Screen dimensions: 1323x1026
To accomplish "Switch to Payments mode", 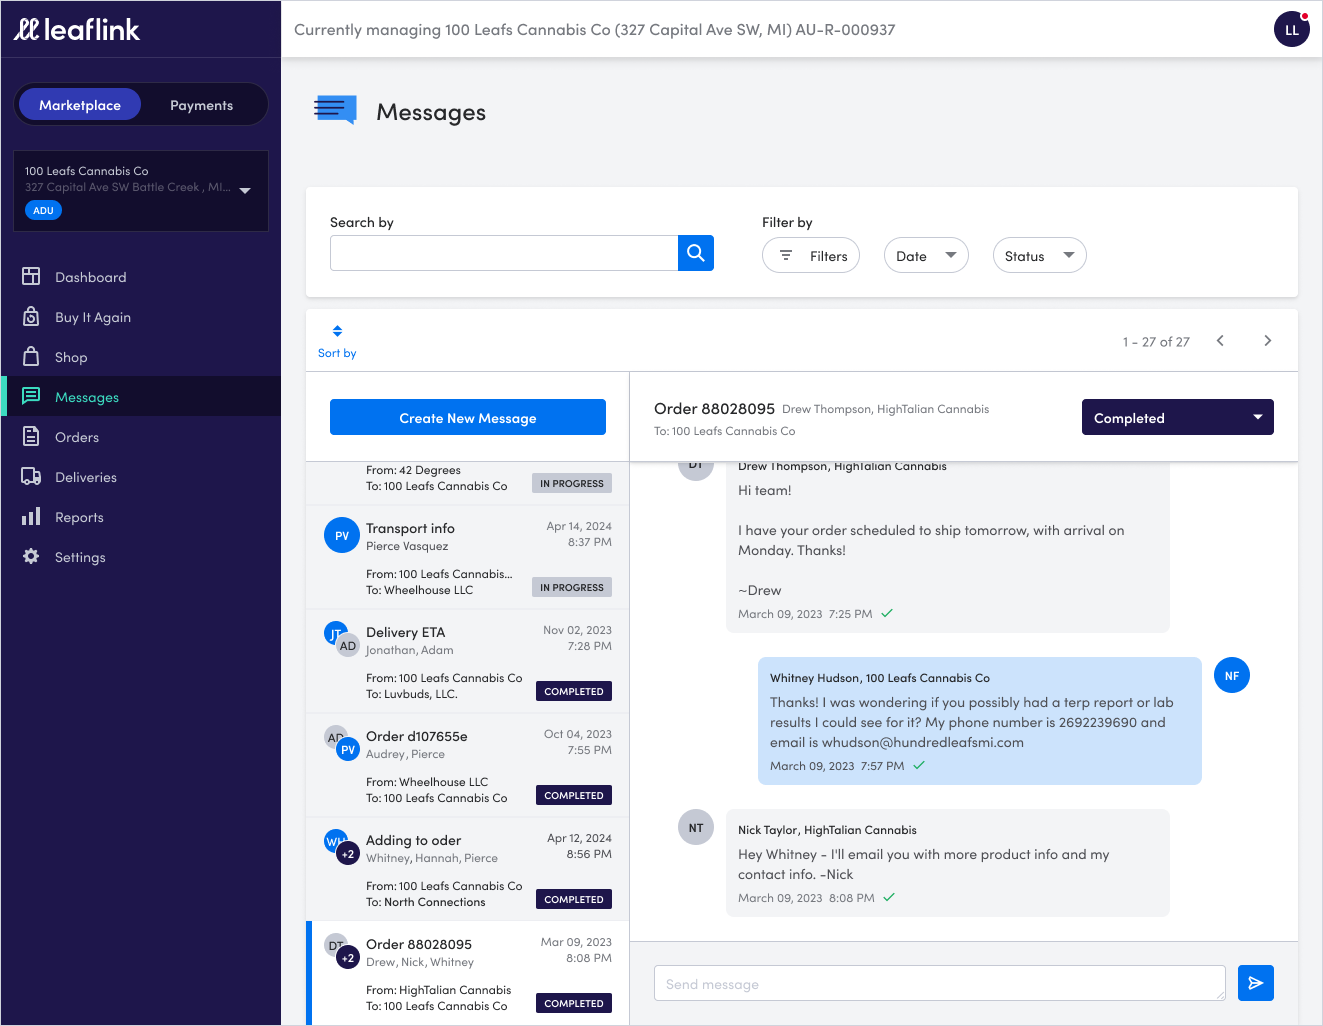I will (x=201, y=105).
